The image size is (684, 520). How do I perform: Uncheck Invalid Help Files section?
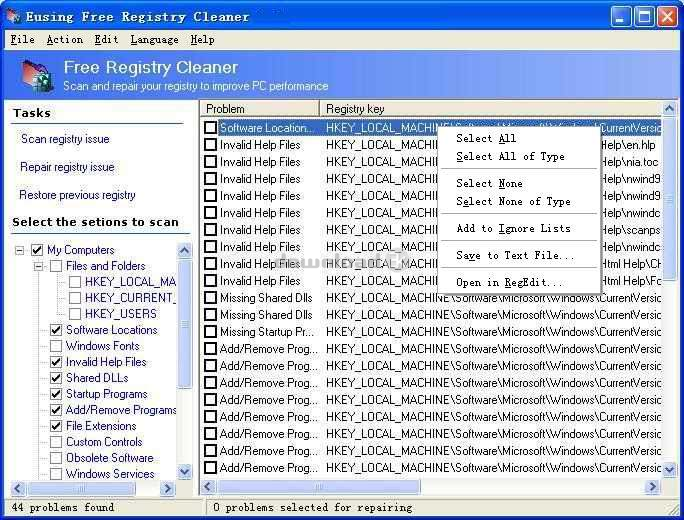click(56, 362)
